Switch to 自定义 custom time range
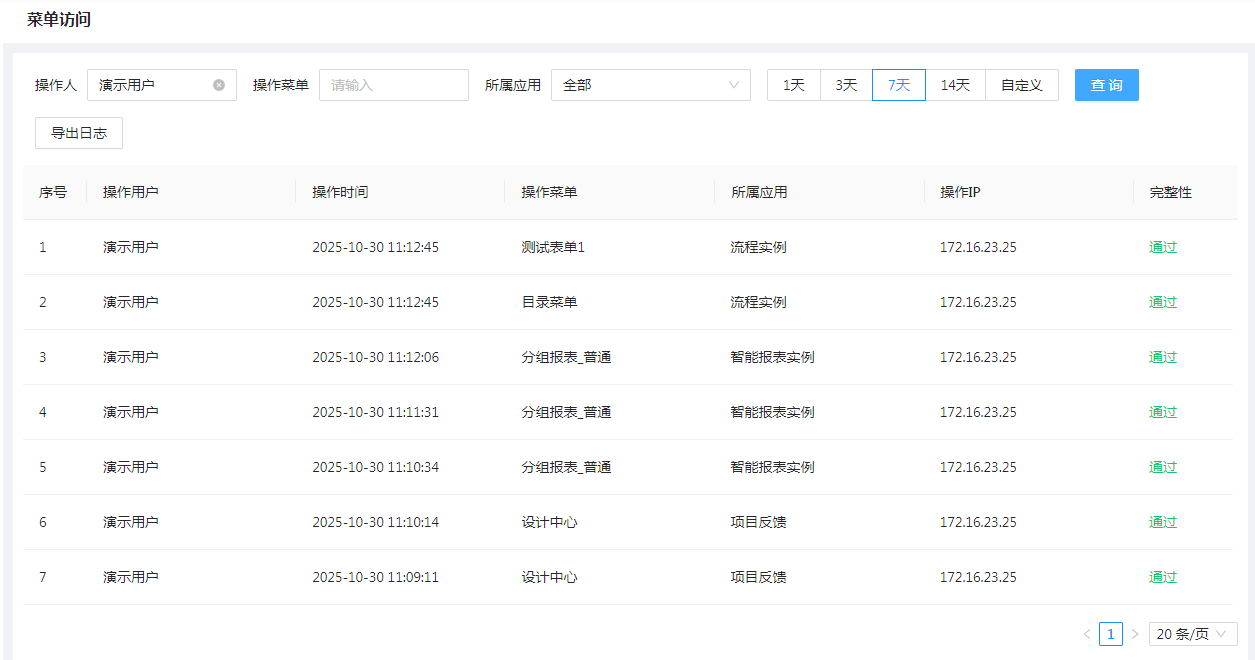The image size is (1255, 660). coord(1021,85)
